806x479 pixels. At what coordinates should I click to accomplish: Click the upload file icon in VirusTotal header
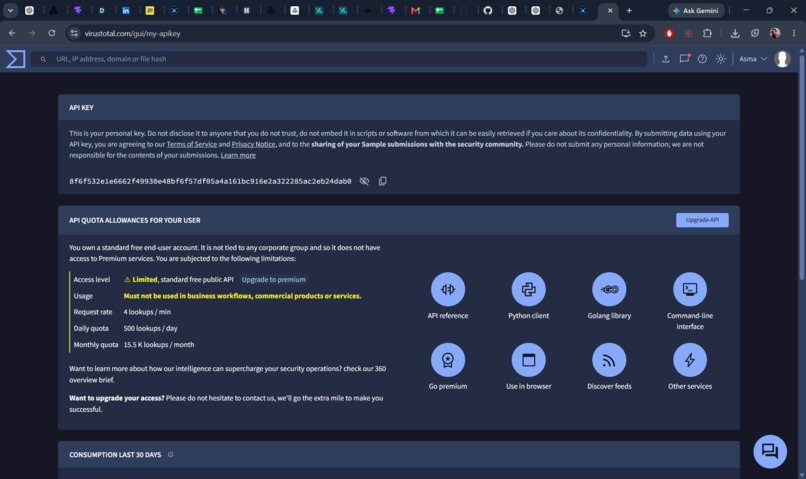[666, 59]
